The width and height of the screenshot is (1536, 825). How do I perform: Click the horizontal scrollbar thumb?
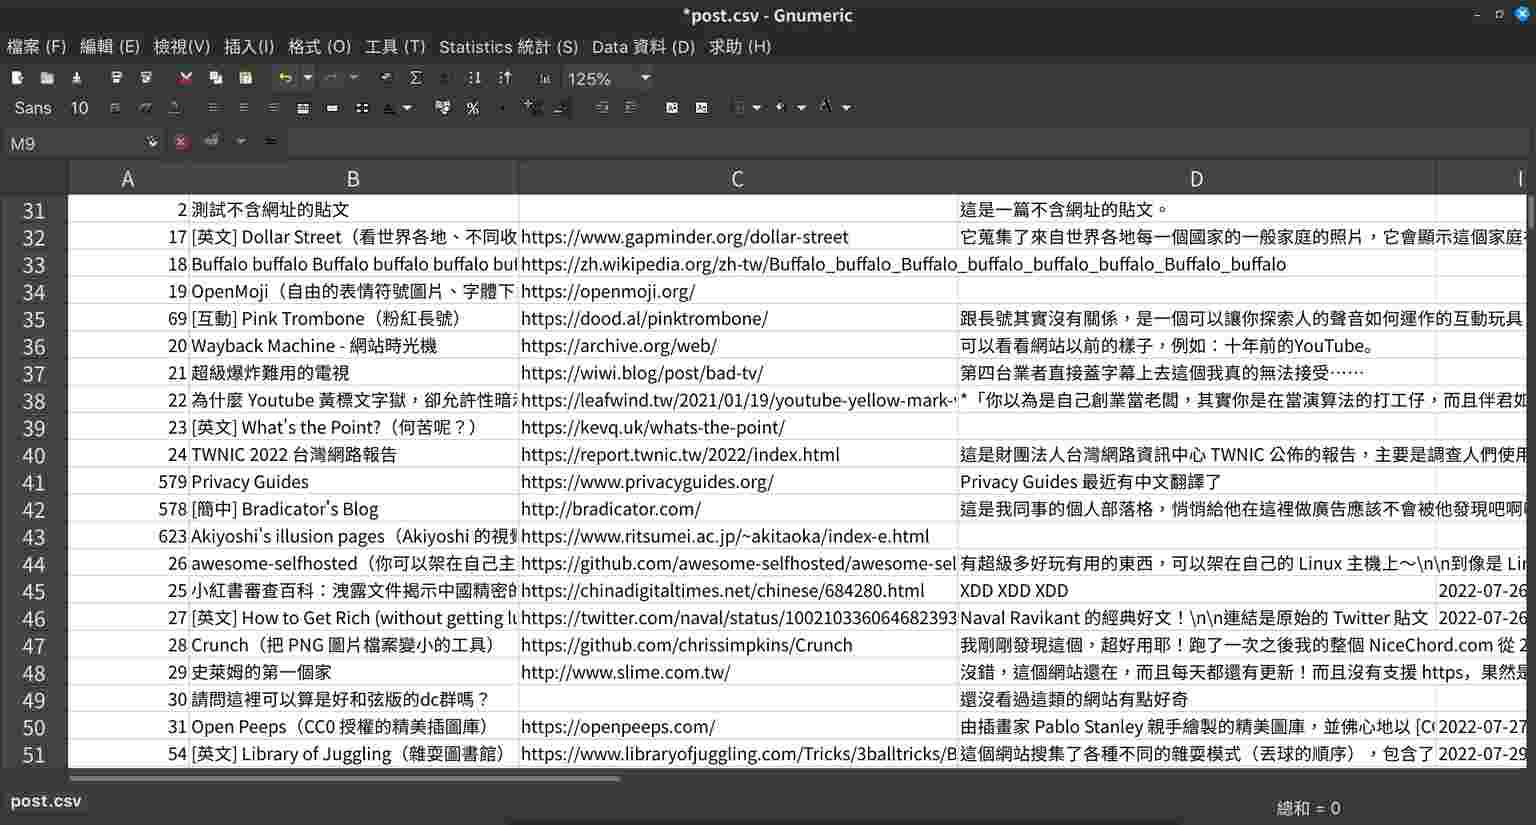(345, 778)
